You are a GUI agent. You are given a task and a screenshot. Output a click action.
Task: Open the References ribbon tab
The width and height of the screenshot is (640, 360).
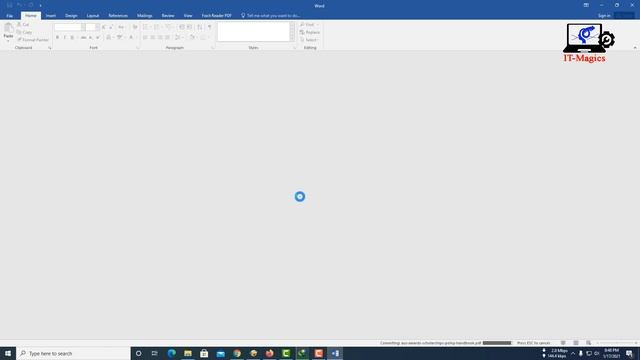[118, 16]
